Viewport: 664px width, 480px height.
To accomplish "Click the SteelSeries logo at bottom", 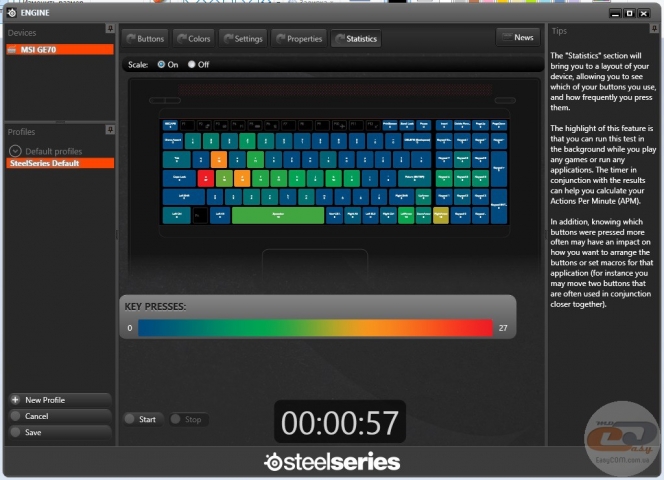I will click(332, 462).
